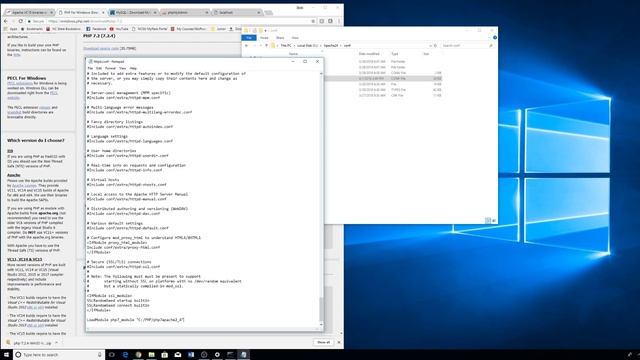Switch Explorer to details view via corner icon

488,221
